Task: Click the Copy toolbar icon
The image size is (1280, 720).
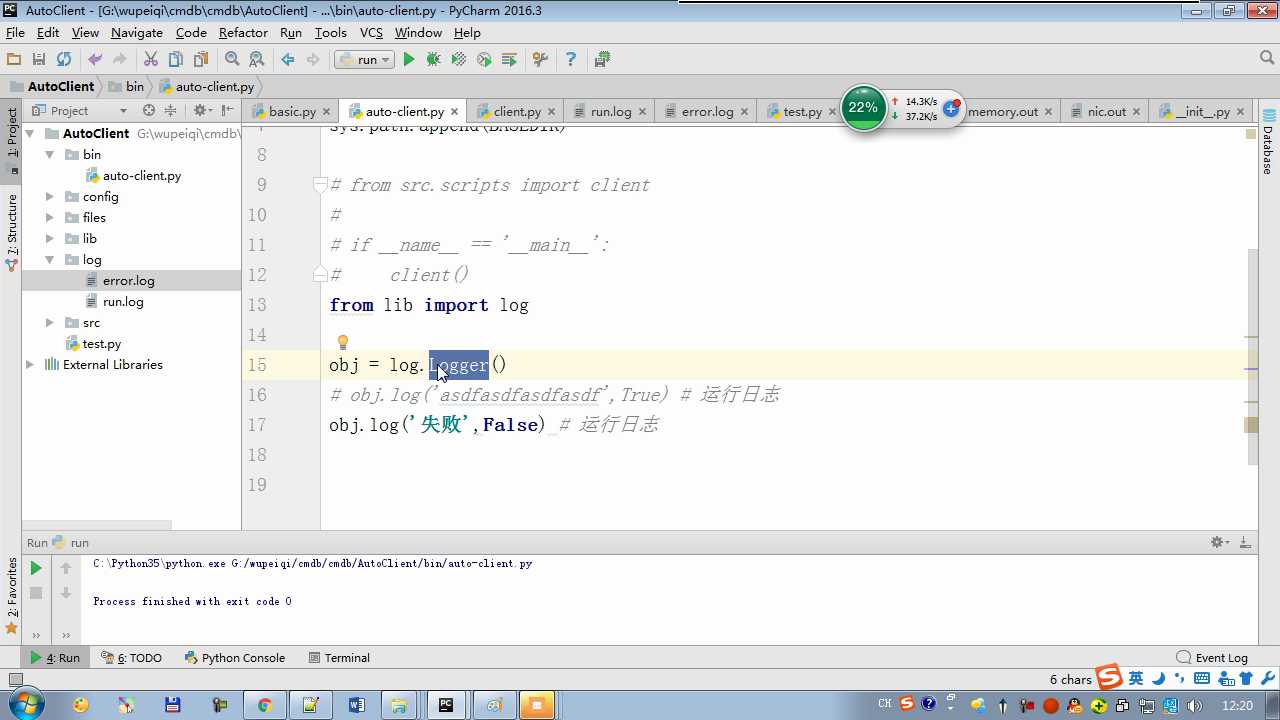Action: pyautogui.click(x=176, y=60)
